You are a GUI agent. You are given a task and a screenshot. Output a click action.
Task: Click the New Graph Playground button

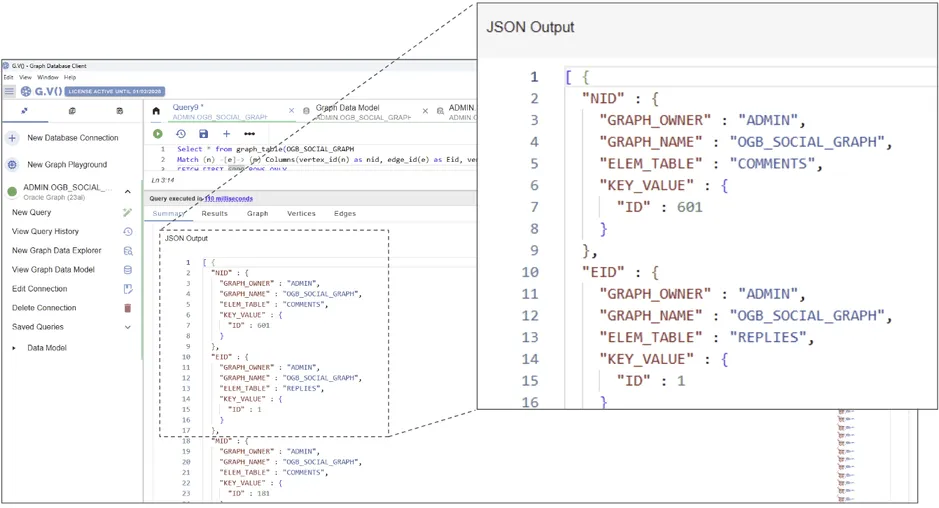tap(67, 164)
